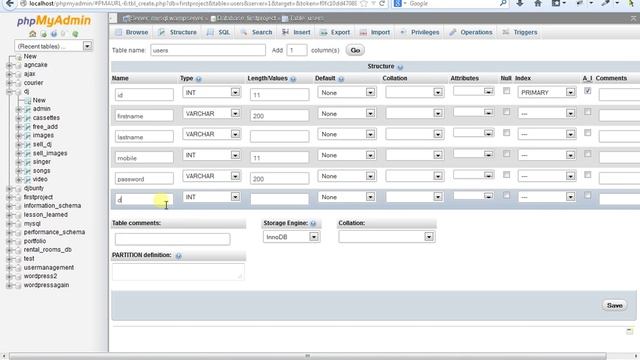Open the Recent tables dropdown
Screen dimensions: 640x360
[53, 46]
